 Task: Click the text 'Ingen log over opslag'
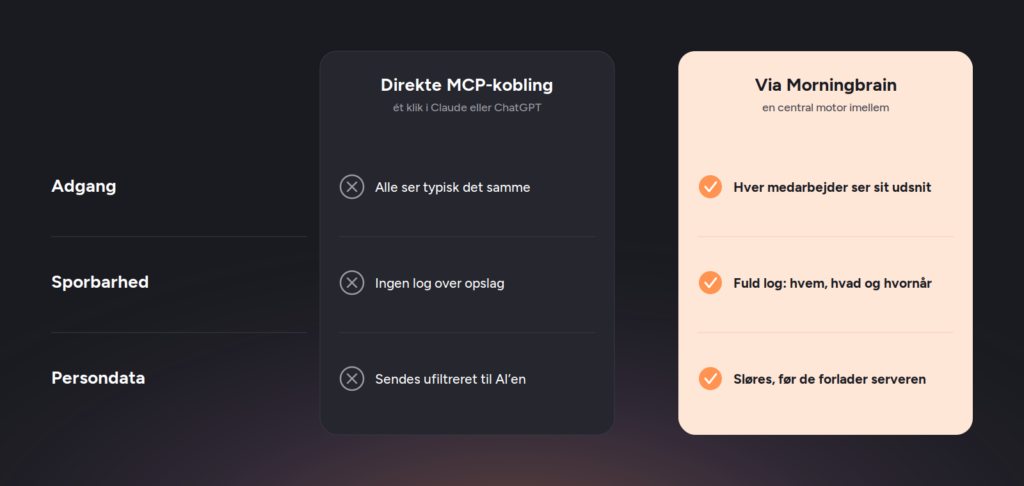(x=440, y=284)
